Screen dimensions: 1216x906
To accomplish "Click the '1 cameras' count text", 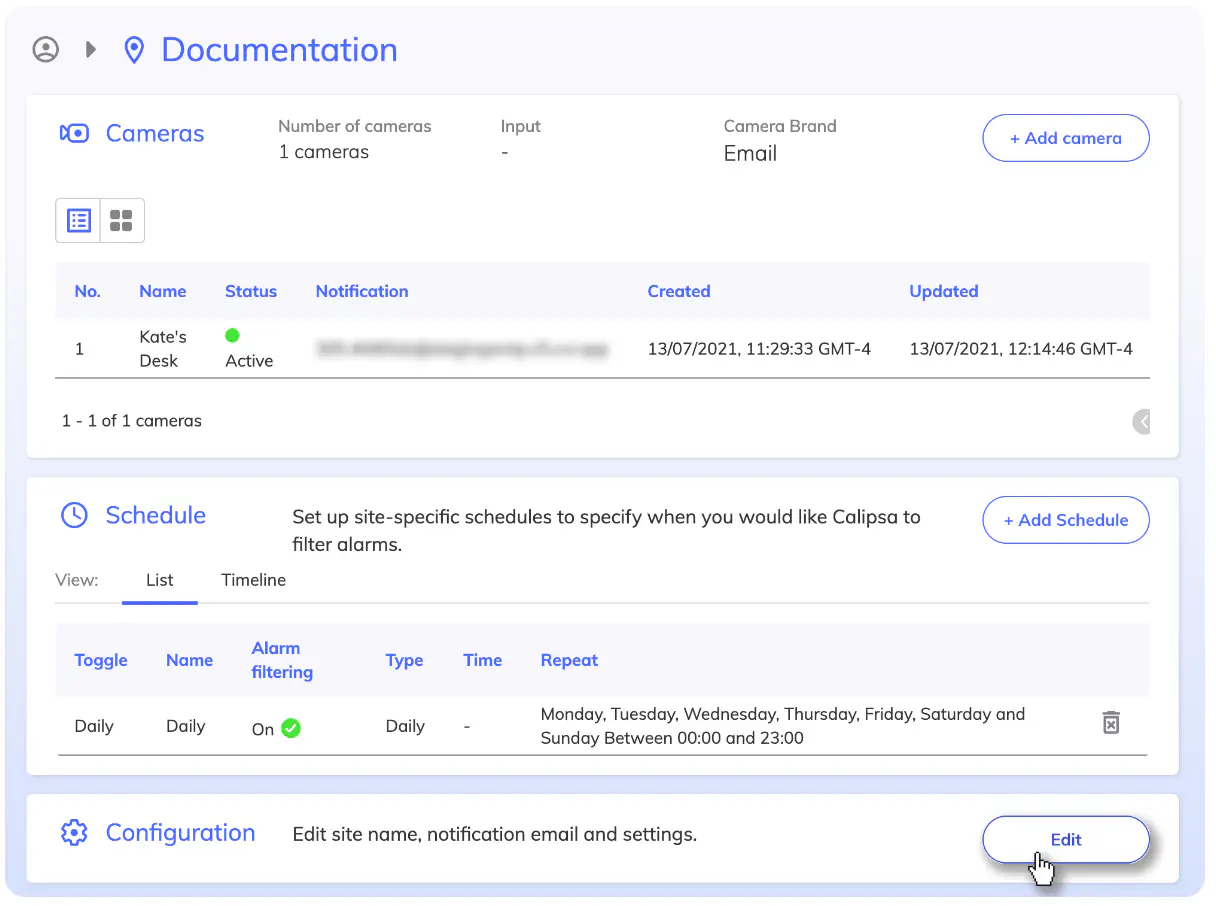I will point(323,152).
